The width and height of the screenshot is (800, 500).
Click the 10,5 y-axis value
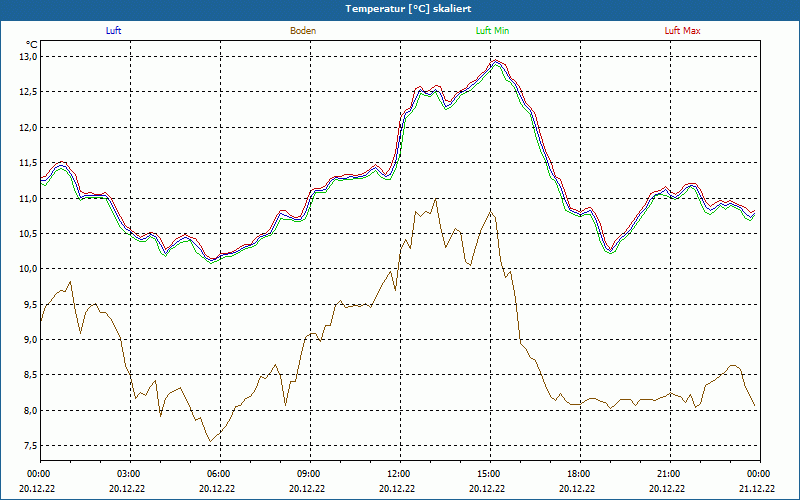[x=30, y=234]
